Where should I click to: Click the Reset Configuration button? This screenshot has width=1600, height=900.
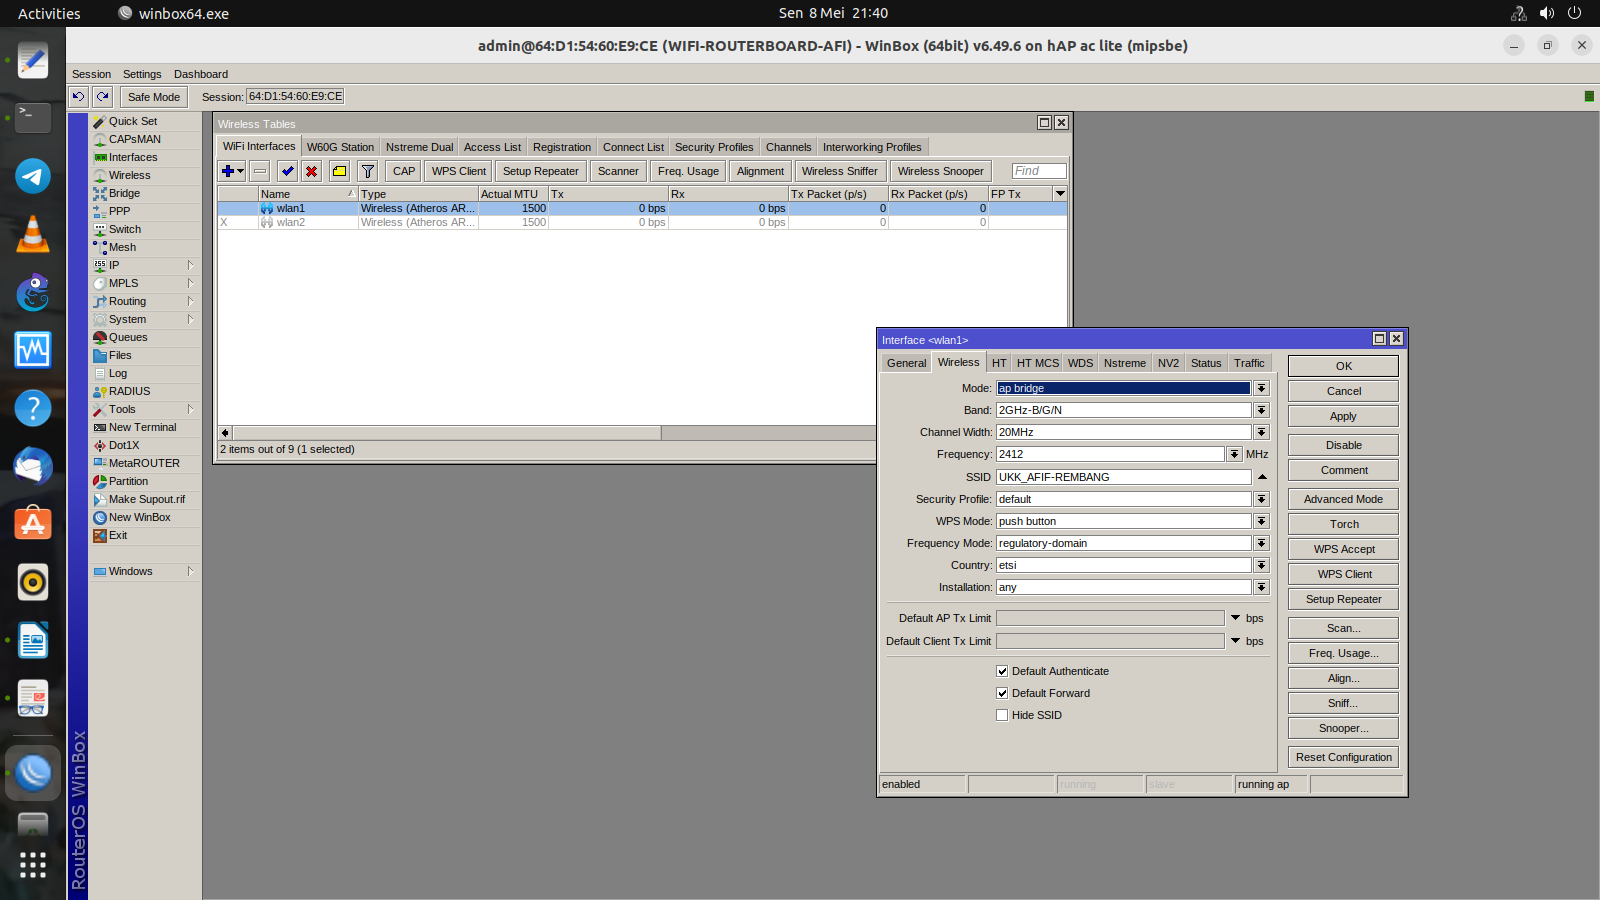click(1343, 757)
